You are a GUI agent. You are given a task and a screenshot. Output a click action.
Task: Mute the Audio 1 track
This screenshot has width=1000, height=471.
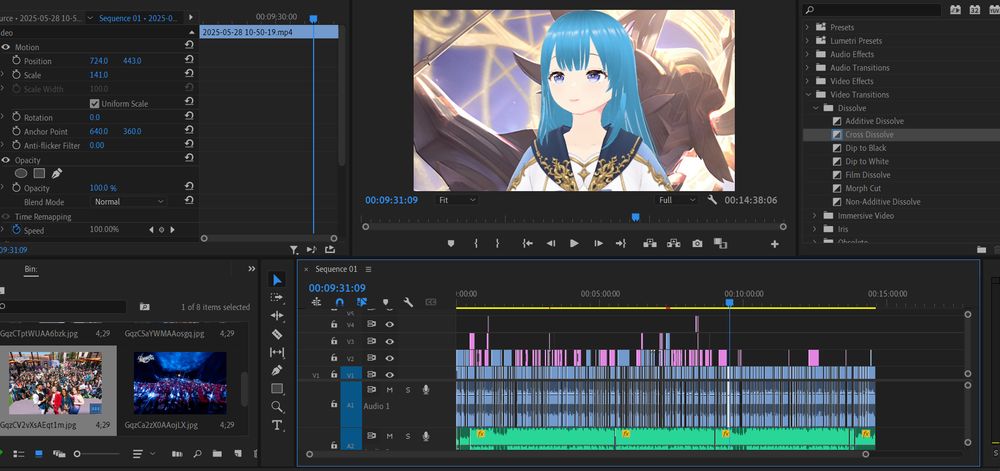390,389
